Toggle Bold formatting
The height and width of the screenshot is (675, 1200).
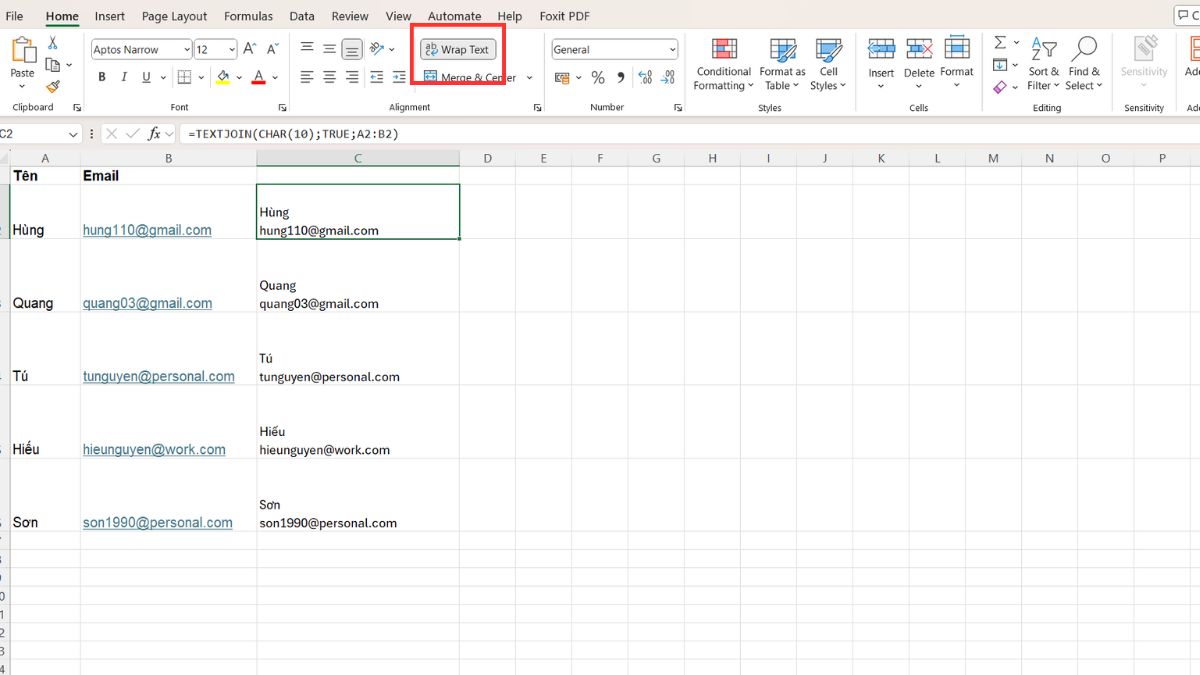(102, 77)
